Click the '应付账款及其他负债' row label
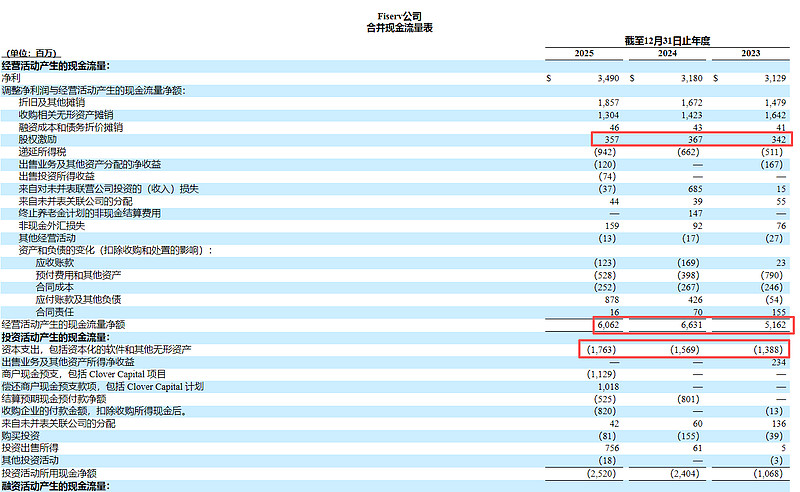The image size is (800, 492). click(x=78, y=300)
